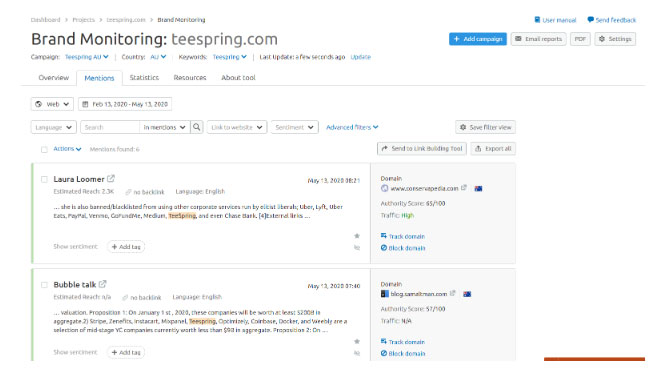This screenshot has width=665, height=383.
Task: Track domain www.conservapedia.com
Action: click(403, 236)
